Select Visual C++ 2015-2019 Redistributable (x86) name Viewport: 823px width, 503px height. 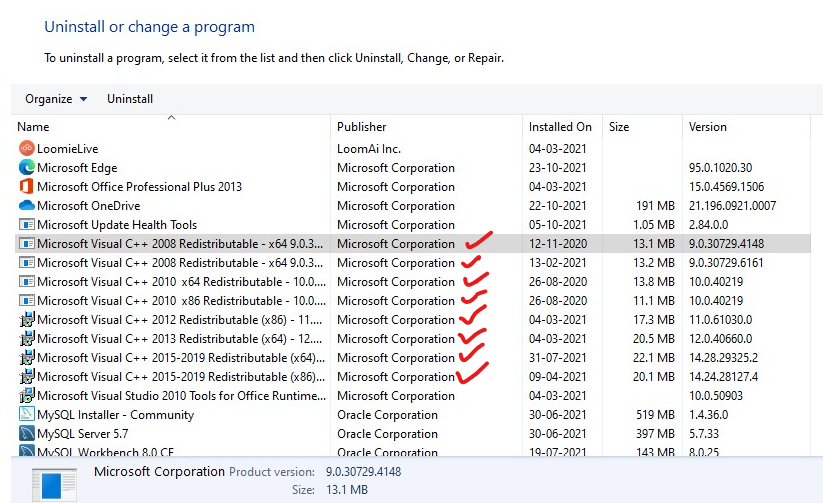click(181, 376)
